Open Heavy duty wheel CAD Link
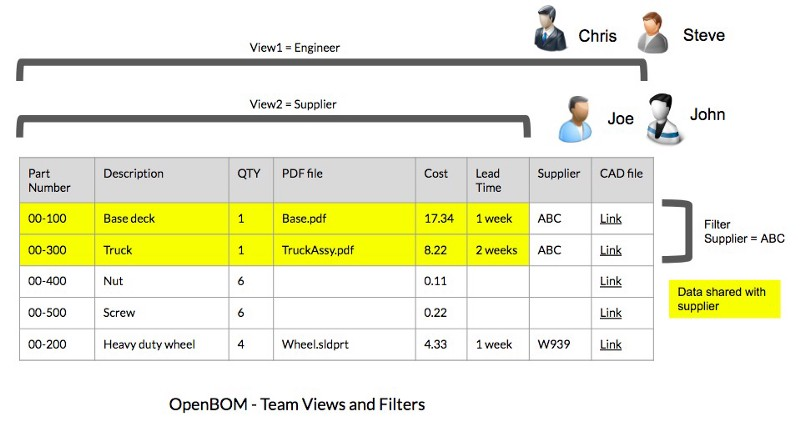The image size is (800, 431). [610, 344]
